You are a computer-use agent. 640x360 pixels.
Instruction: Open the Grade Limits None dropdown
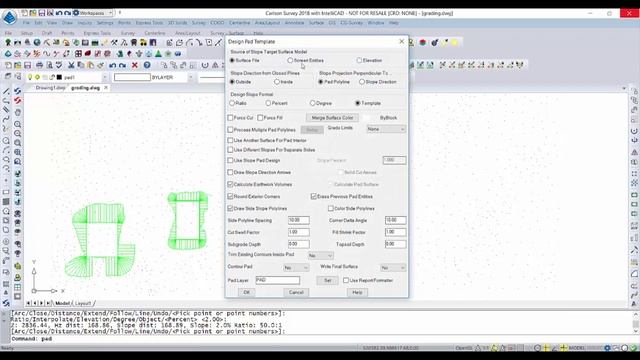pyautogui.click(x=386, y=129)
